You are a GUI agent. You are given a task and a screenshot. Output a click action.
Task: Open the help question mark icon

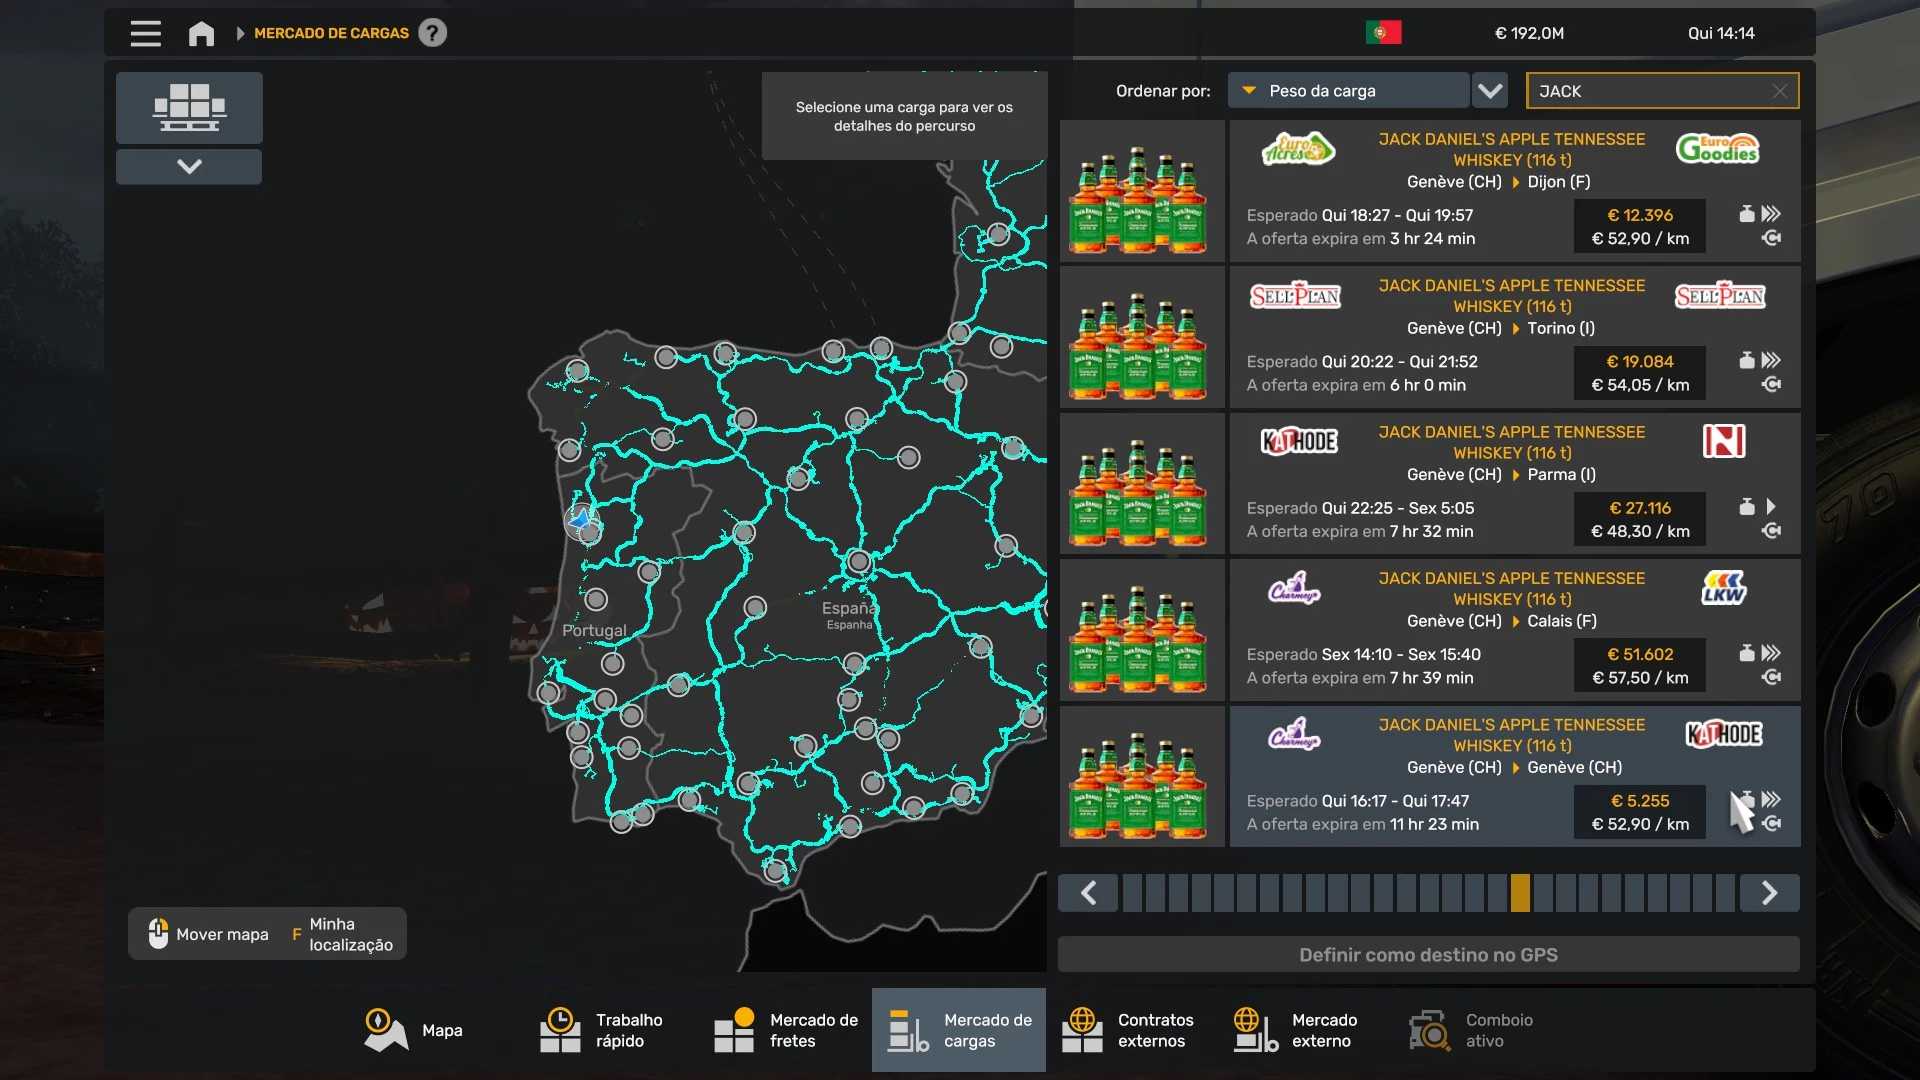432,33
